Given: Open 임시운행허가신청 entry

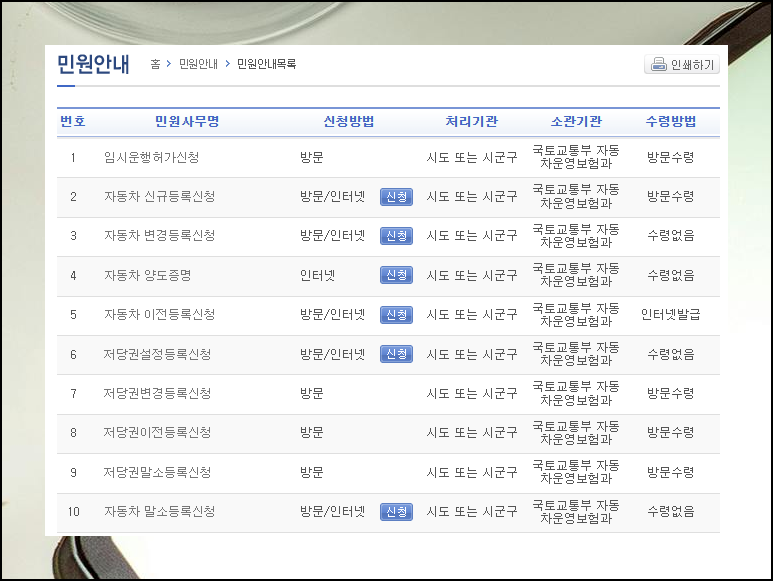Looking at the screenshot, I should pyautogui.click(x=151, y=158).
